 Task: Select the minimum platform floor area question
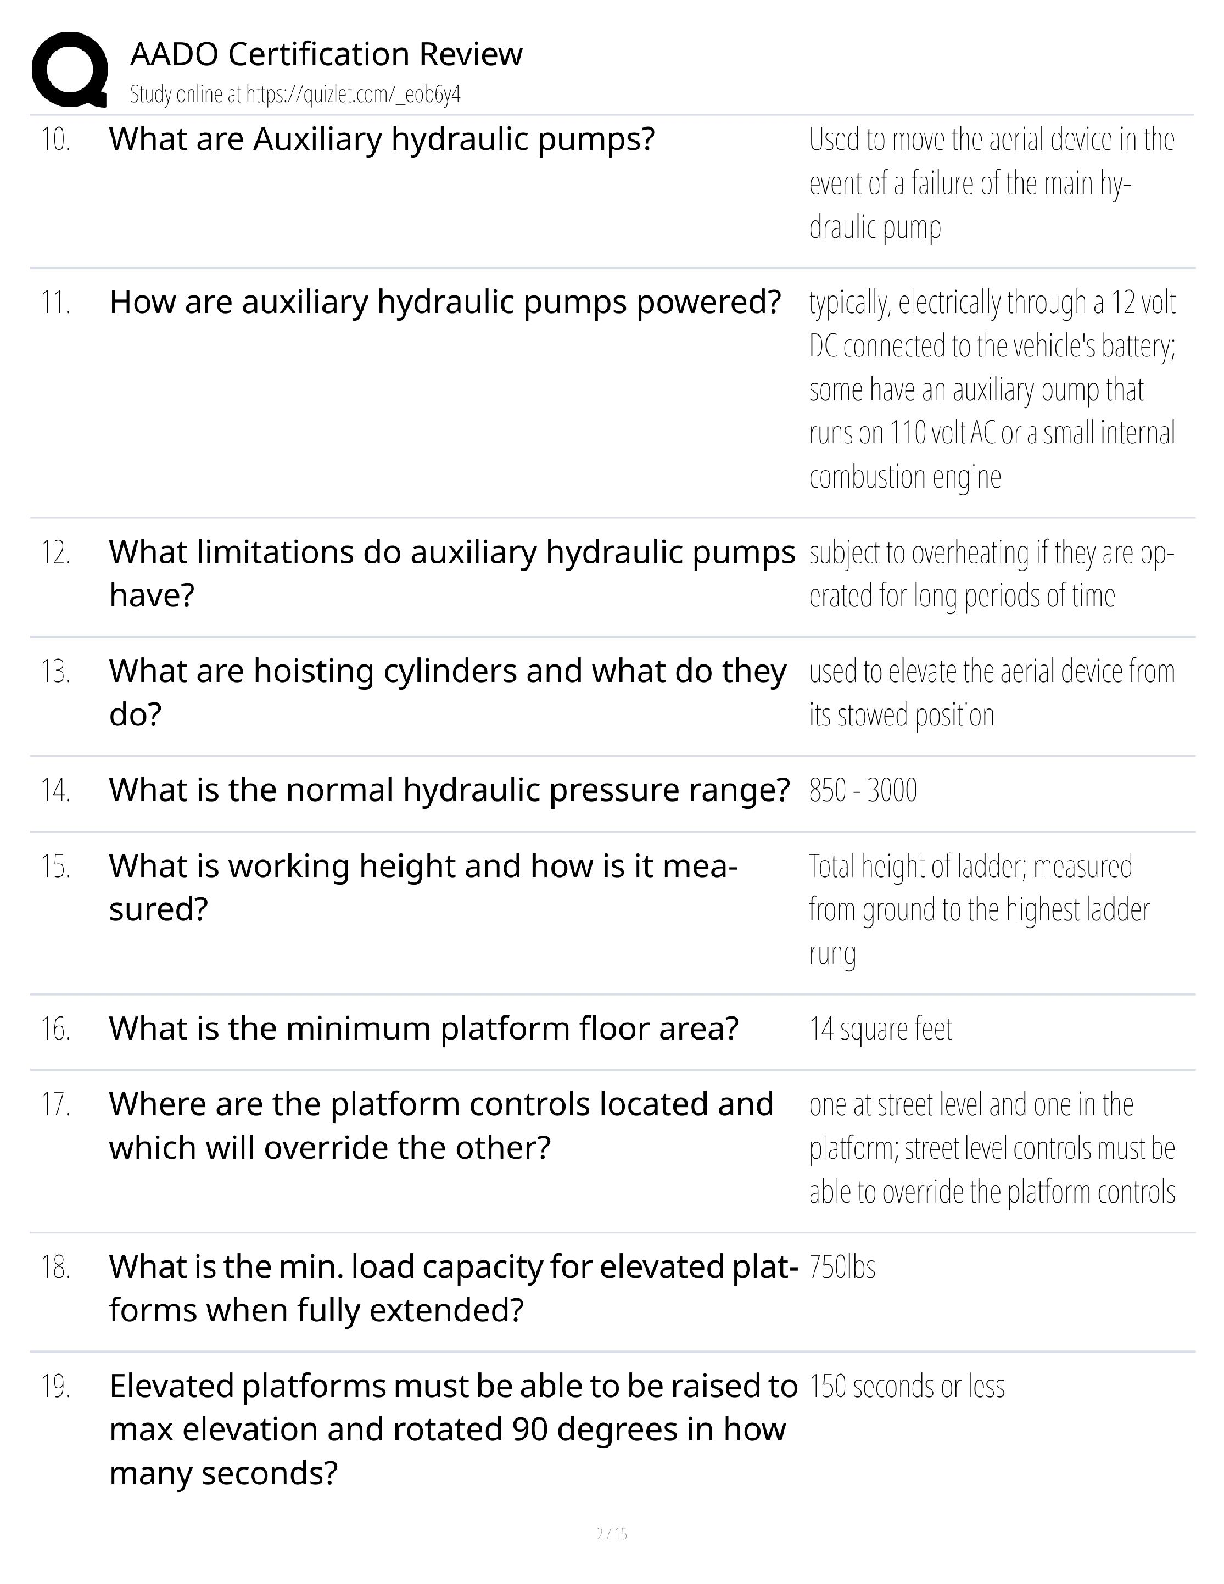(424, 1029)
